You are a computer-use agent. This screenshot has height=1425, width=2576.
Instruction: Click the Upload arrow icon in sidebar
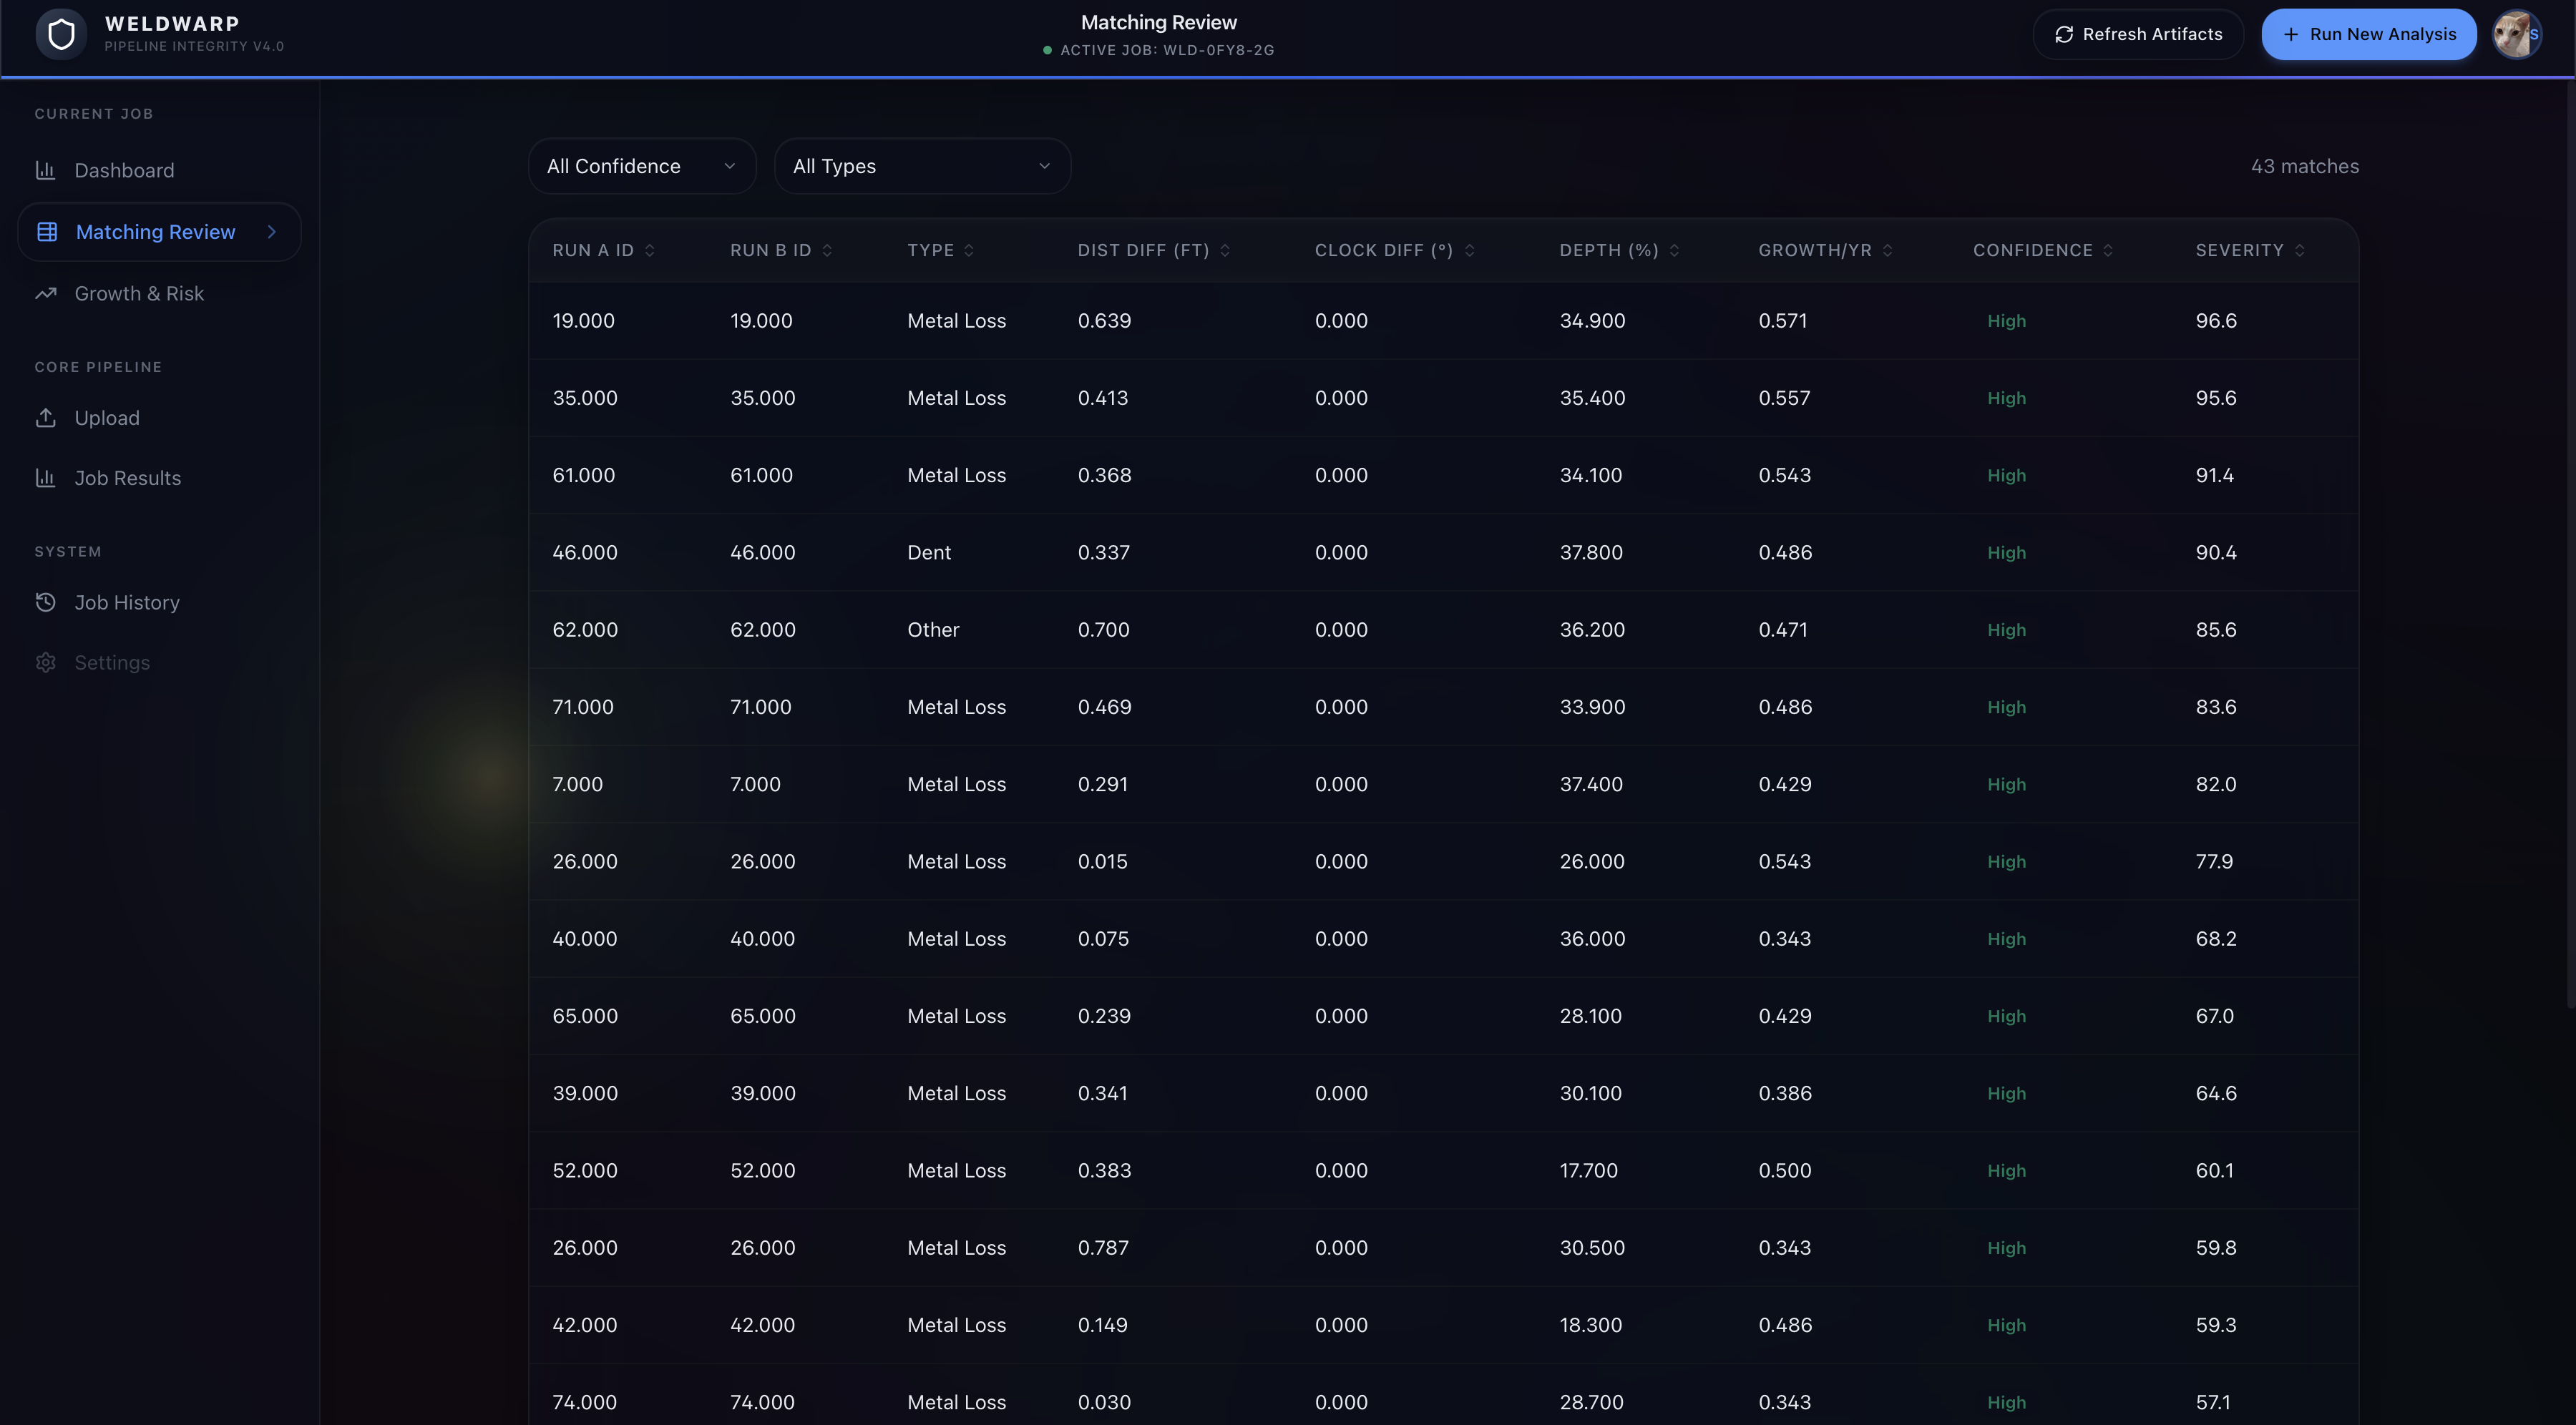tap(45, 418)
